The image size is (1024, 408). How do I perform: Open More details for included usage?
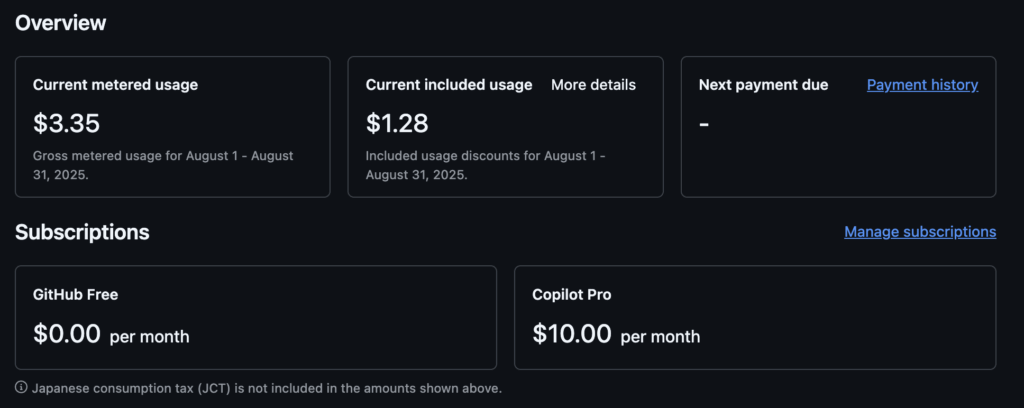pos(593,85)
